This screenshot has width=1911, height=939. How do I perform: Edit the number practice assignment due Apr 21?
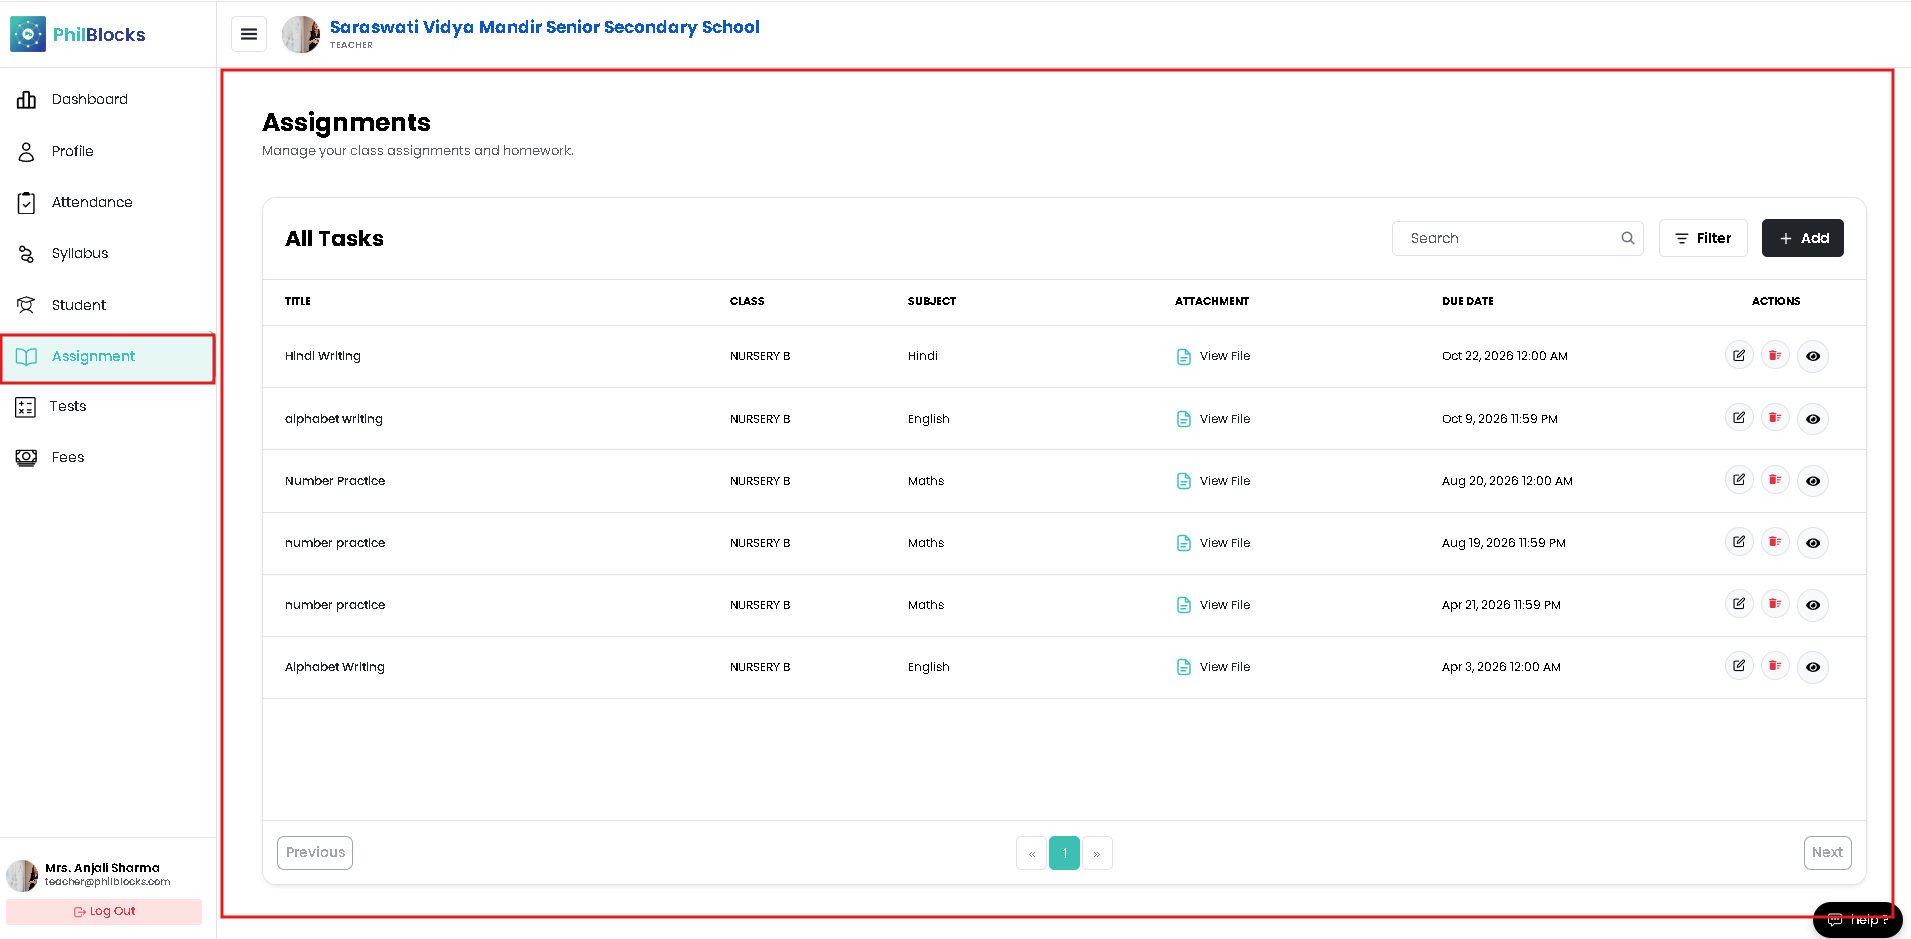click(x=1739, y=604)
